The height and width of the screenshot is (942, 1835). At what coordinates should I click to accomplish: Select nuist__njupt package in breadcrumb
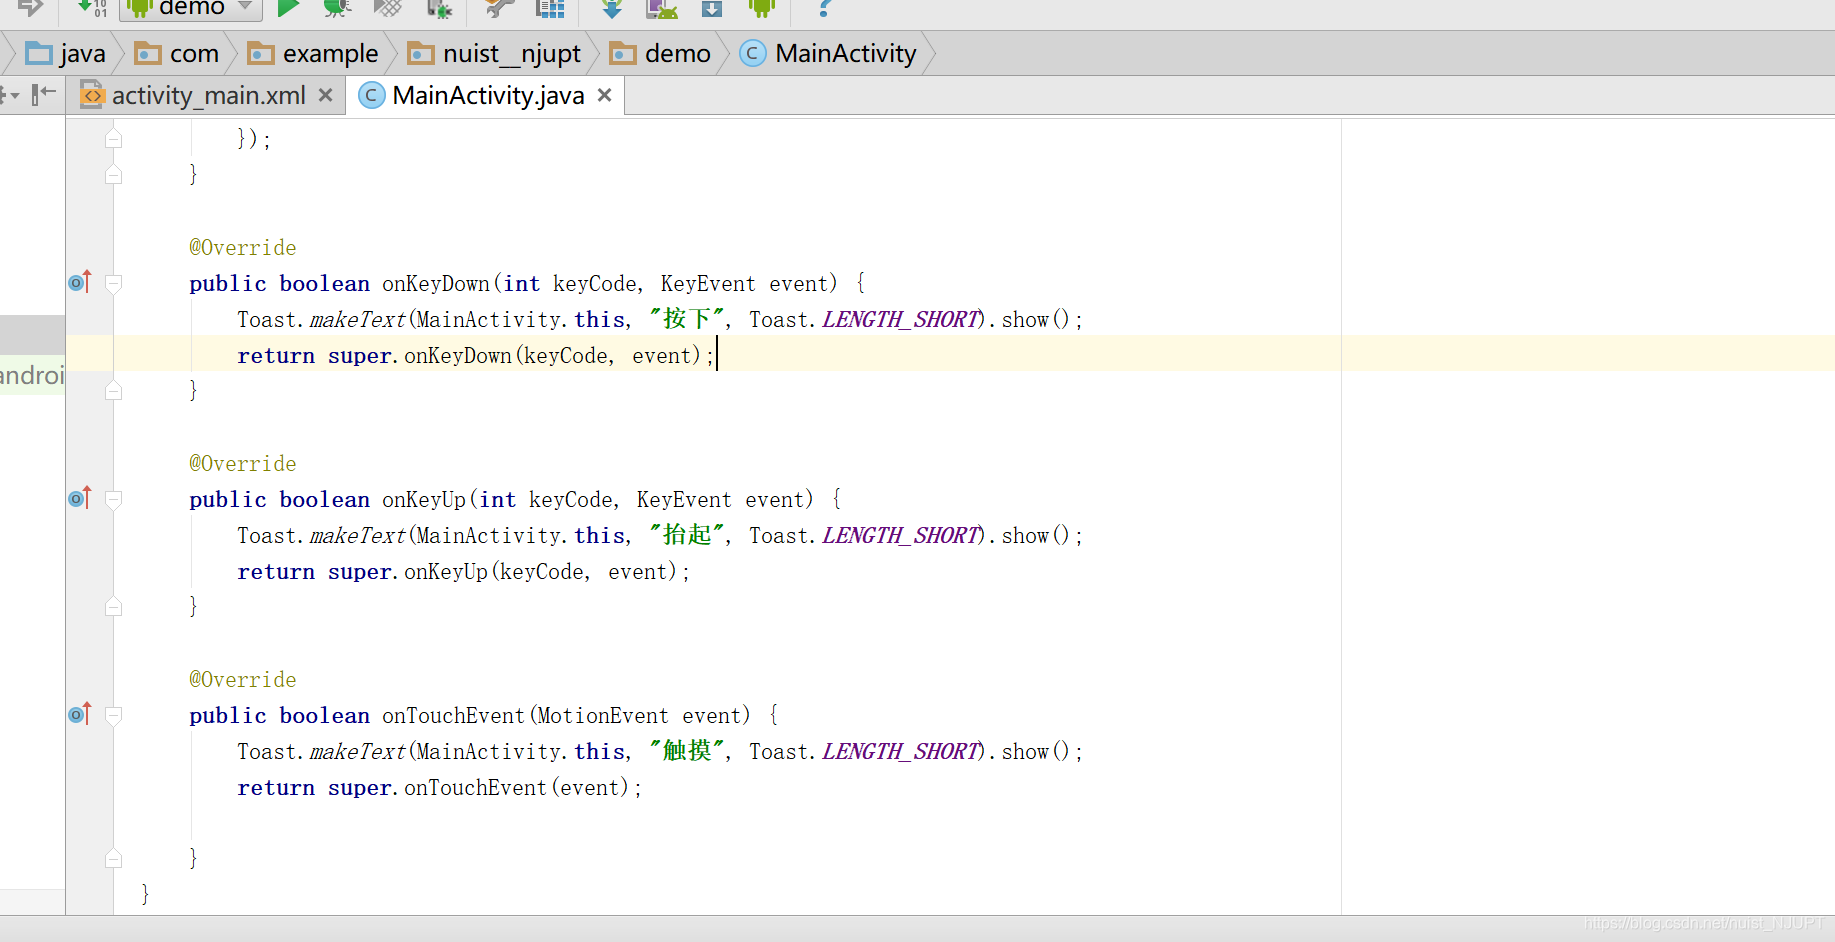coord(494,53)
